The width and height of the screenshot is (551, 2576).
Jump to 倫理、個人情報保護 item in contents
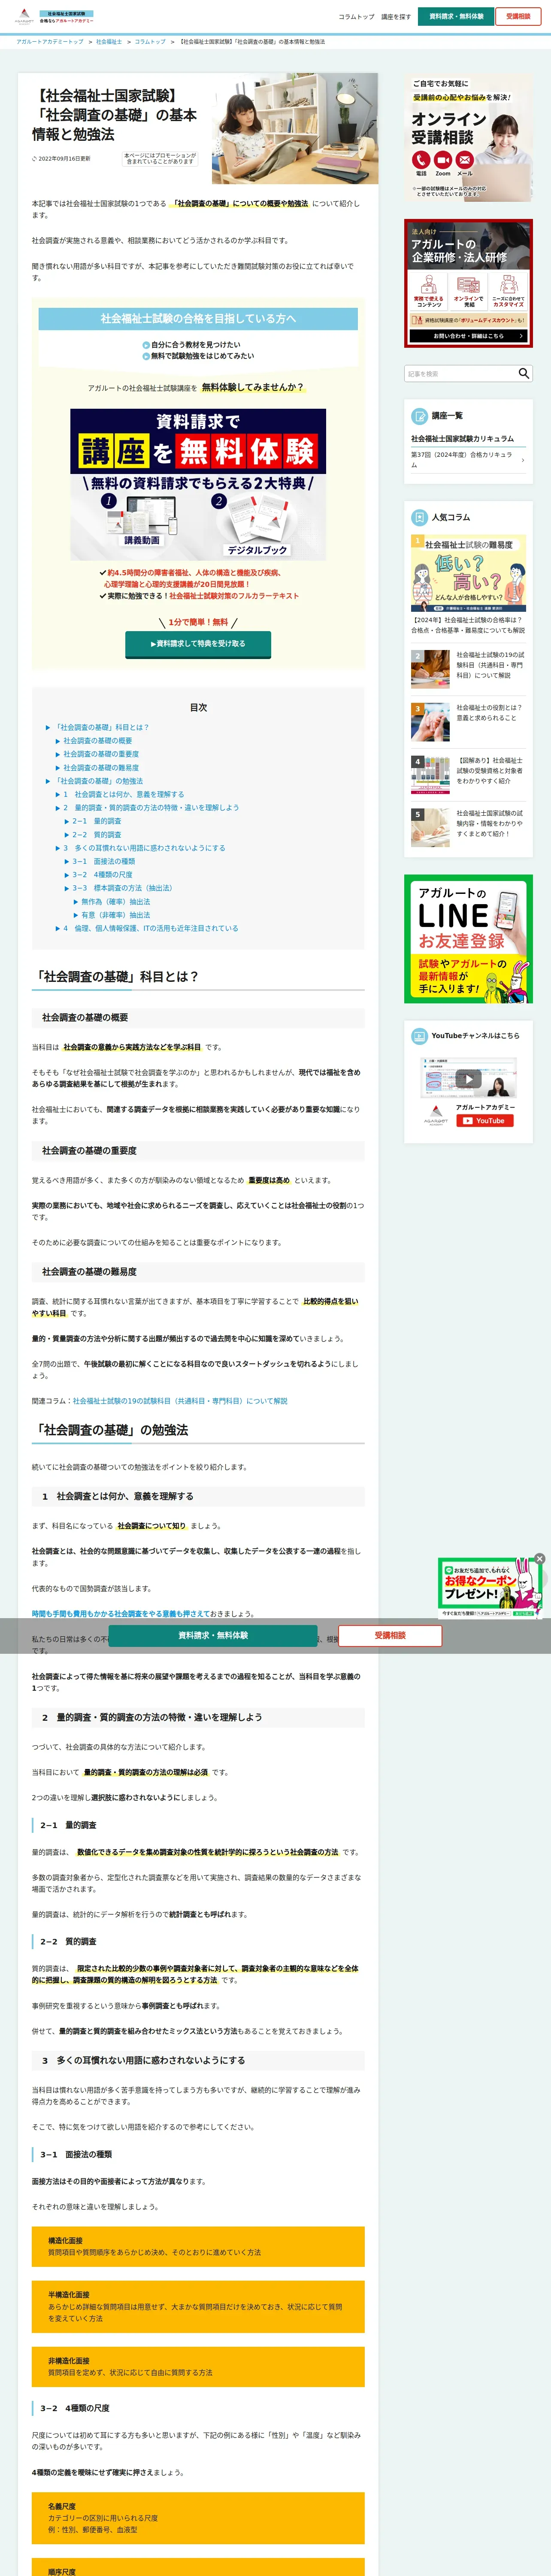pos(150,928)
